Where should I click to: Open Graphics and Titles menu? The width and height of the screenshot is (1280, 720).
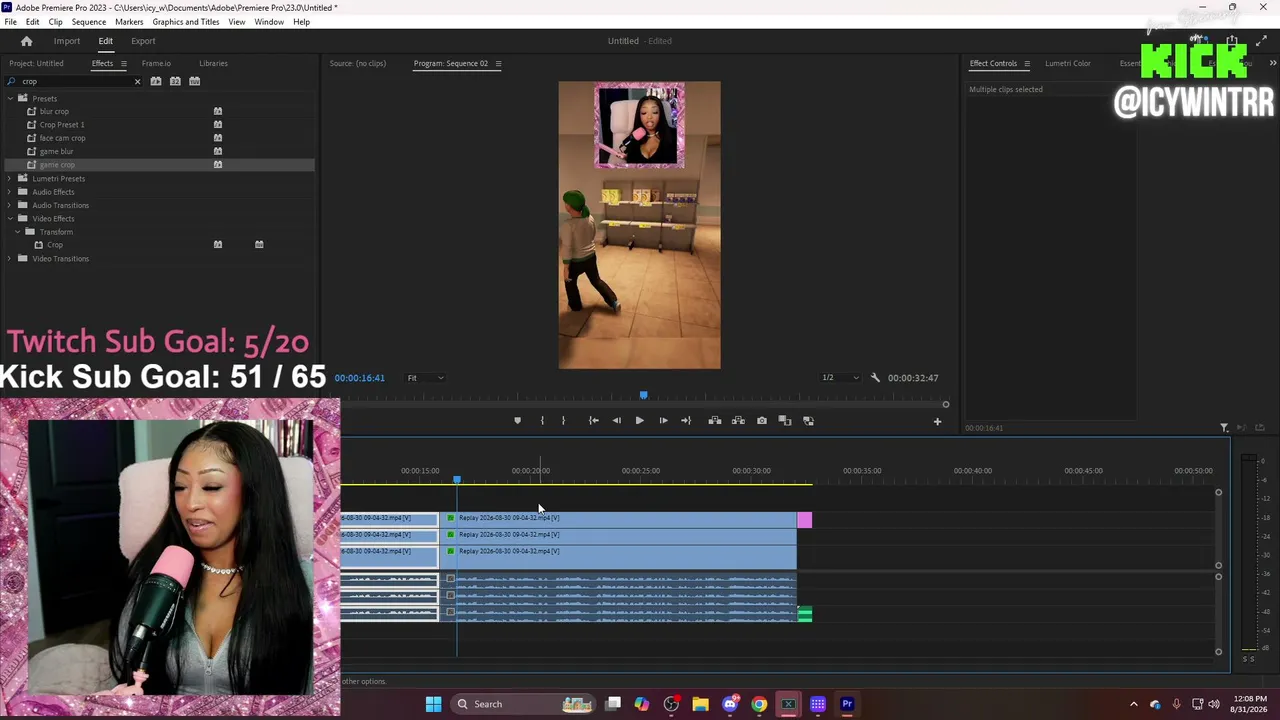(x=186, y=22)
